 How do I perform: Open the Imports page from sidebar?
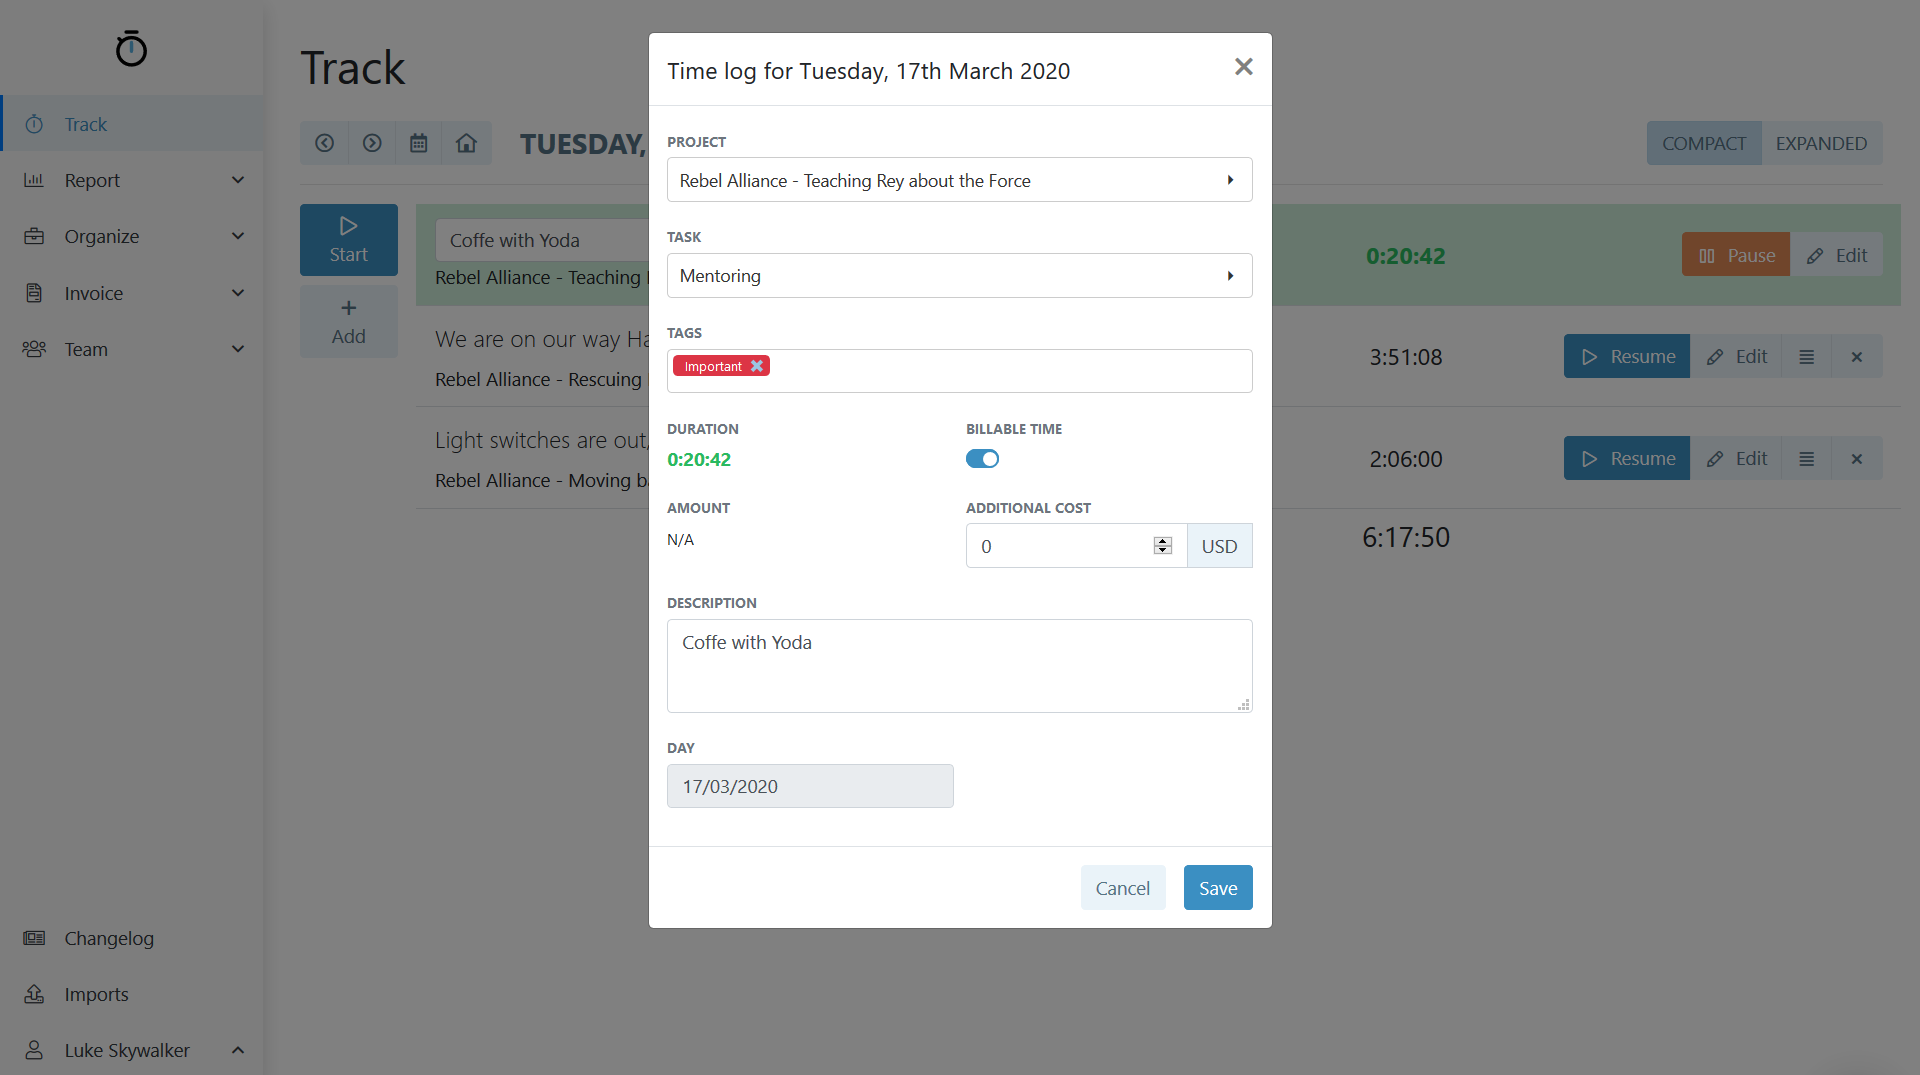click(x=96, y=994)
